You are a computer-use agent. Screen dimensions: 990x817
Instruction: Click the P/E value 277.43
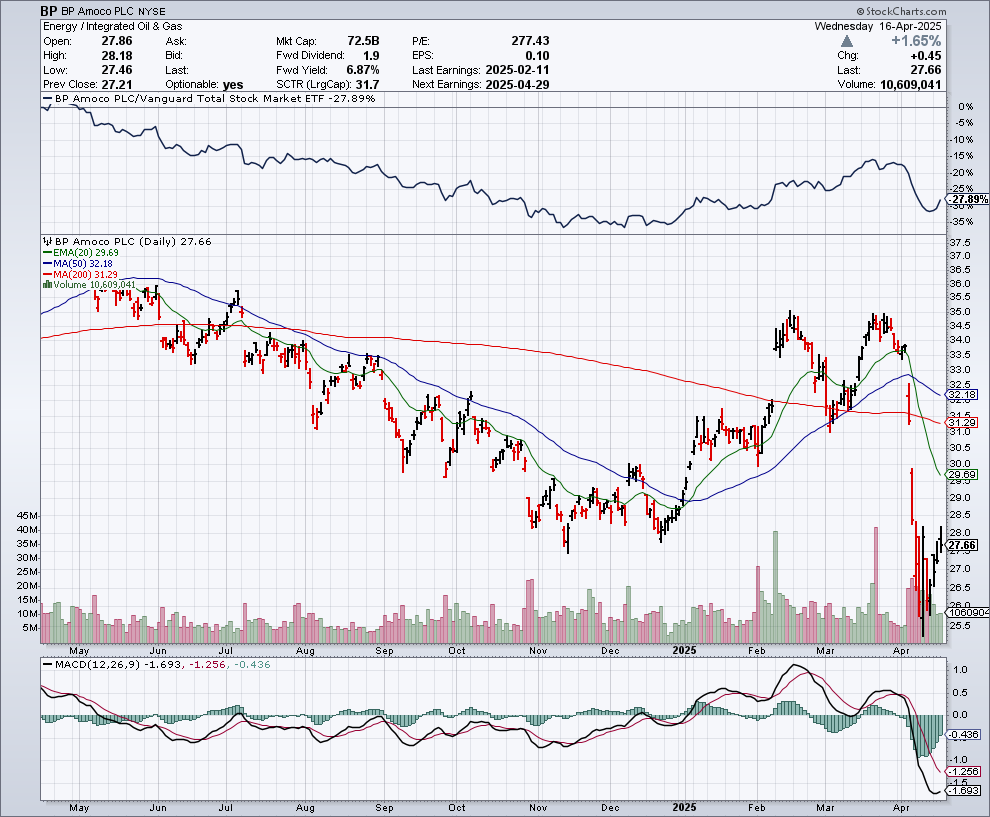530,41
